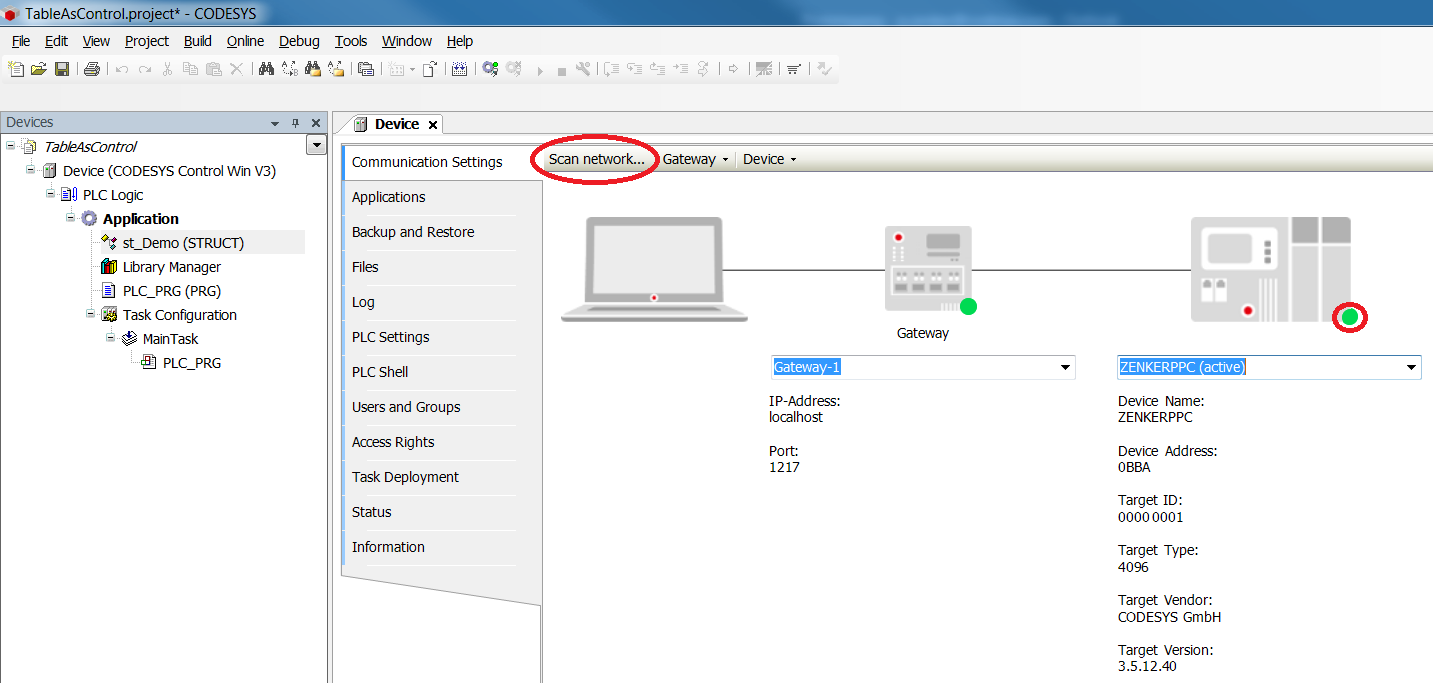Click the Save project toolbar icon
The width and height of the screenshot is (1433, 683).
62,69
